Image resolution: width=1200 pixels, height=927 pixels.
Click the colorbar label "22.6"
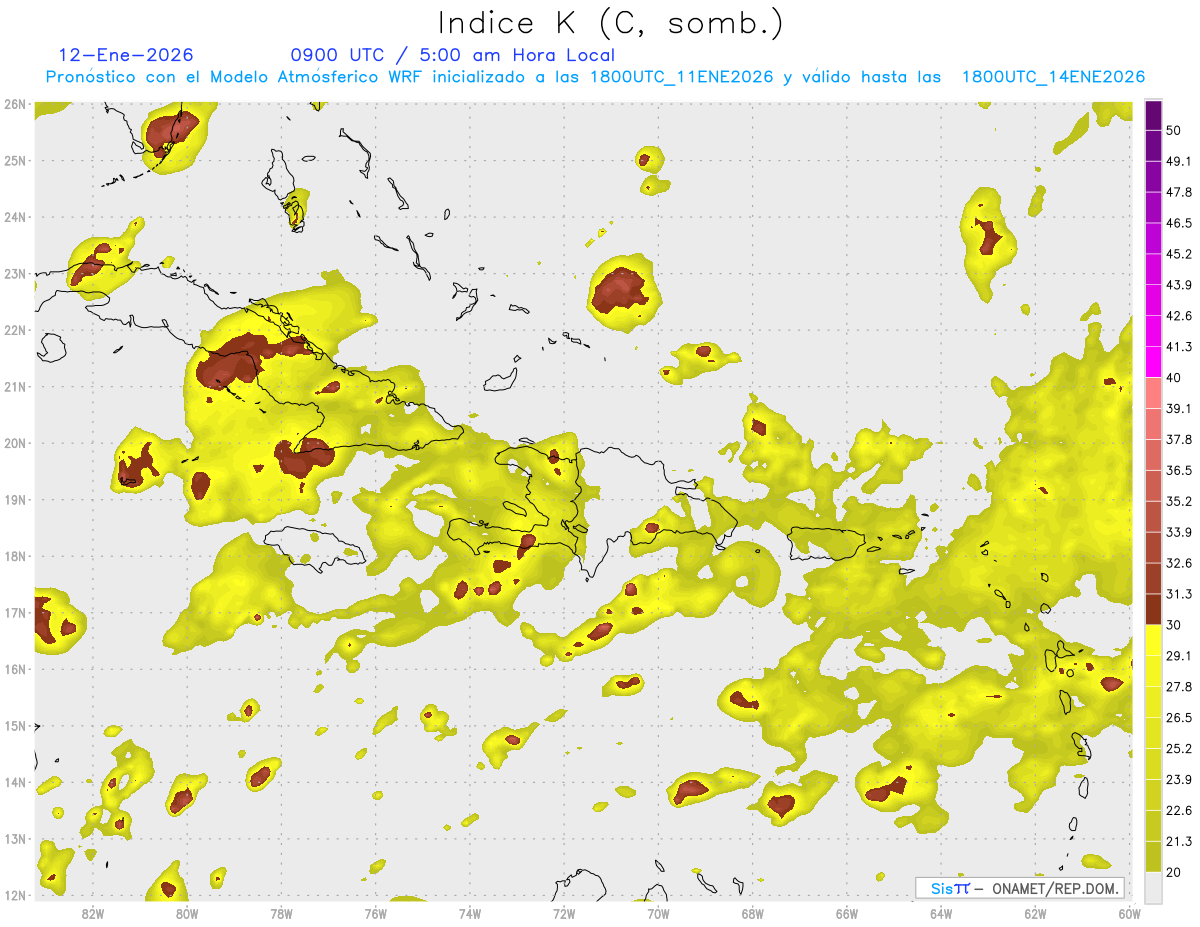click(1178, 811)
